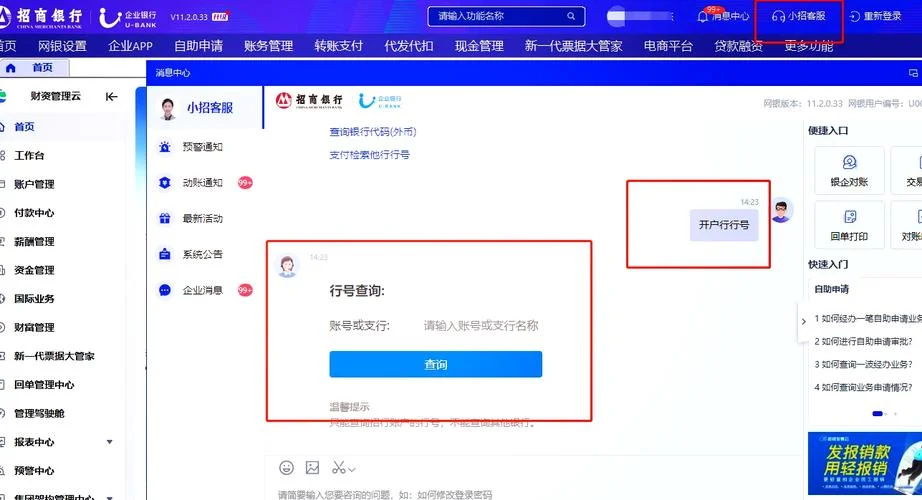The image size is (922, 500).
Task: Open 系统公告 icon entry
Action: (x=165, y=255)
